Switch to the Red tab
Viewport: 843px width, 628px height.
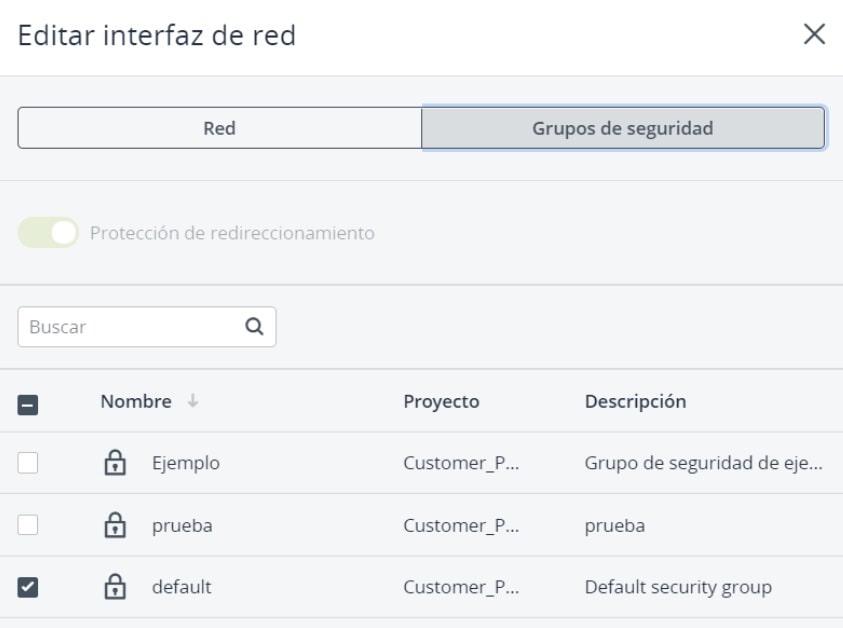219,128
